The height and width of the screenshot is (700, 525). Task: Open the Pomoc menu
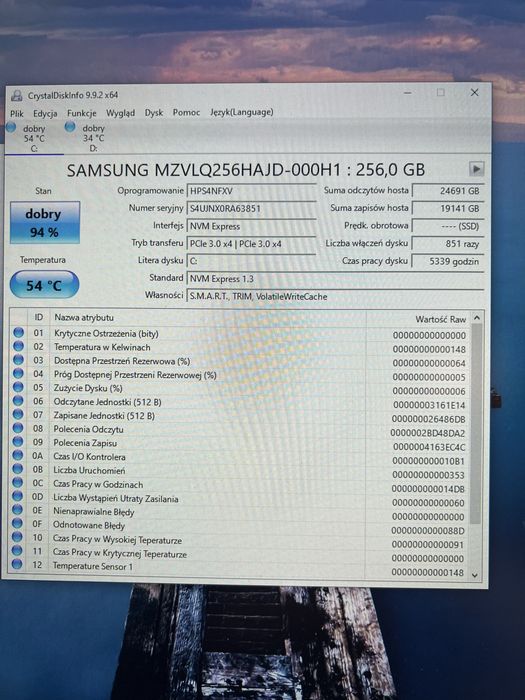pyautogui.click(x=186, y=112)
